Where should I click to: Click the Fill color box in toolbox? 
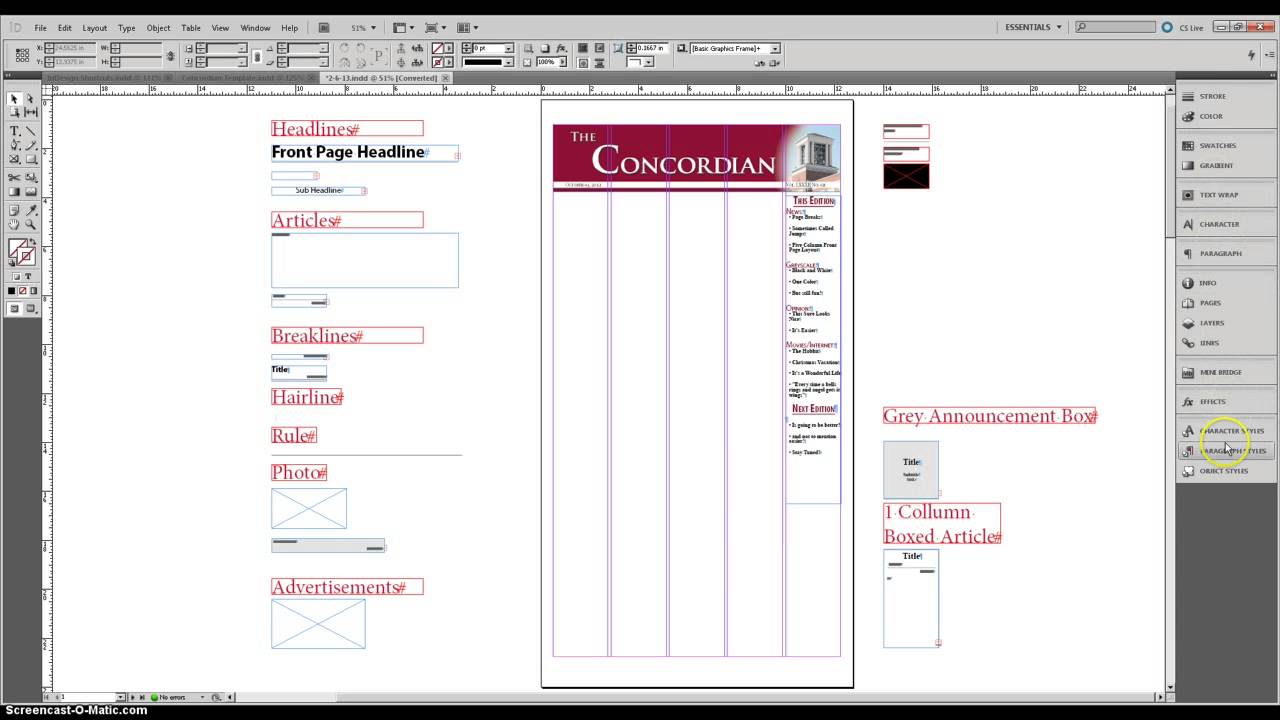pos(18,250)
